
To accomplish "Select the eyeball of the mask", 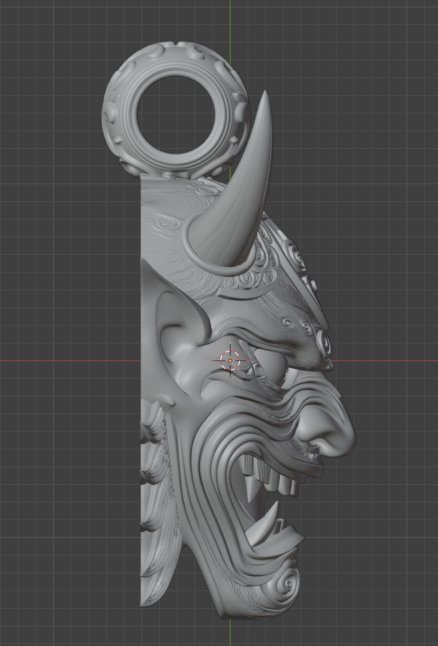I will pos(273,365).
